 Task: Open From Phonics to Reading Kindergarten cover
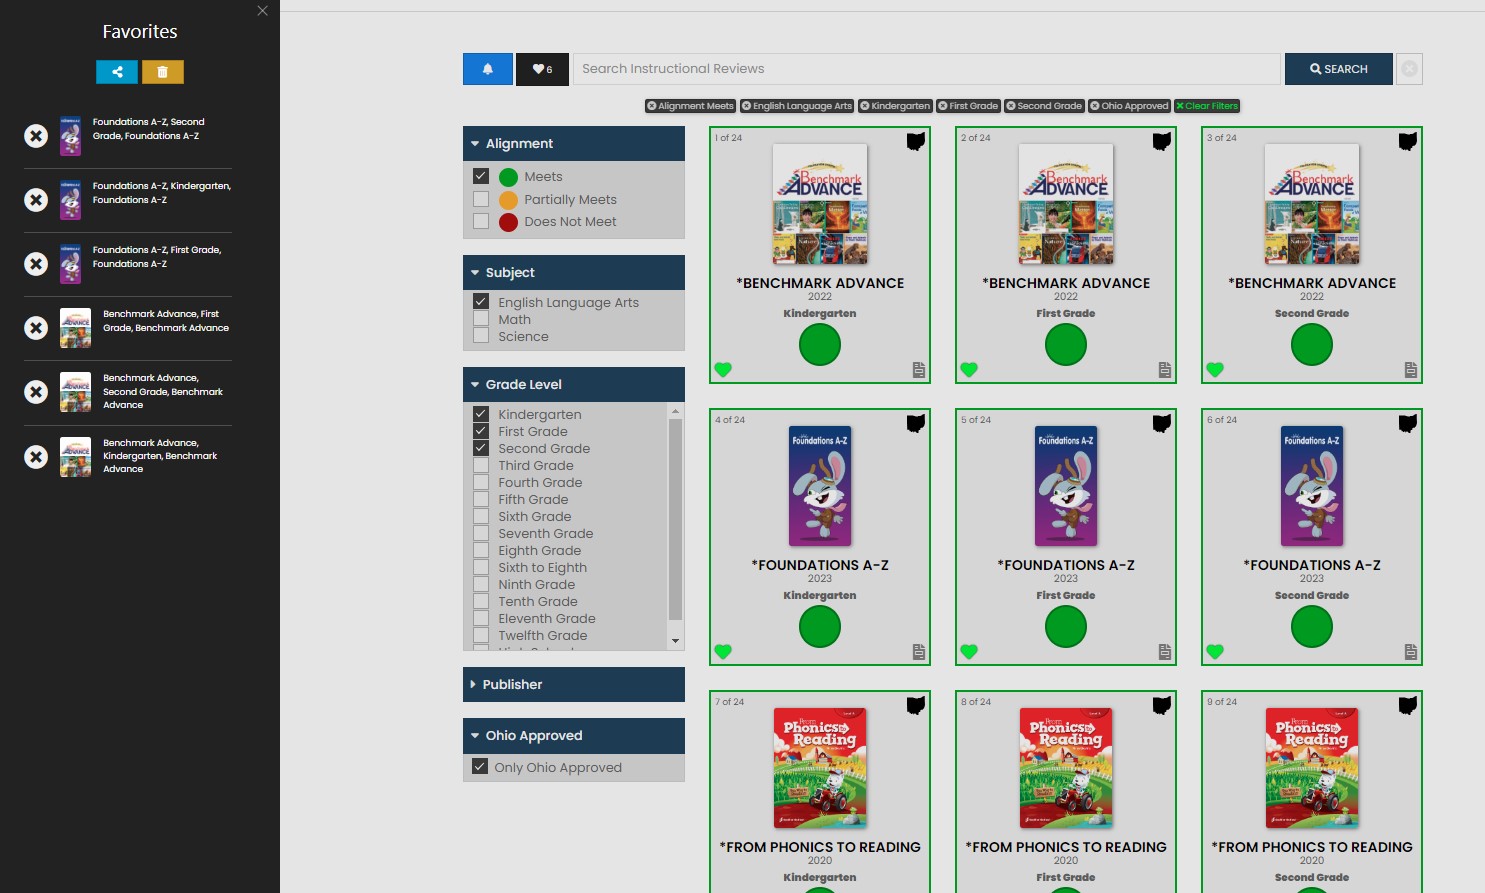coord(820,768)
